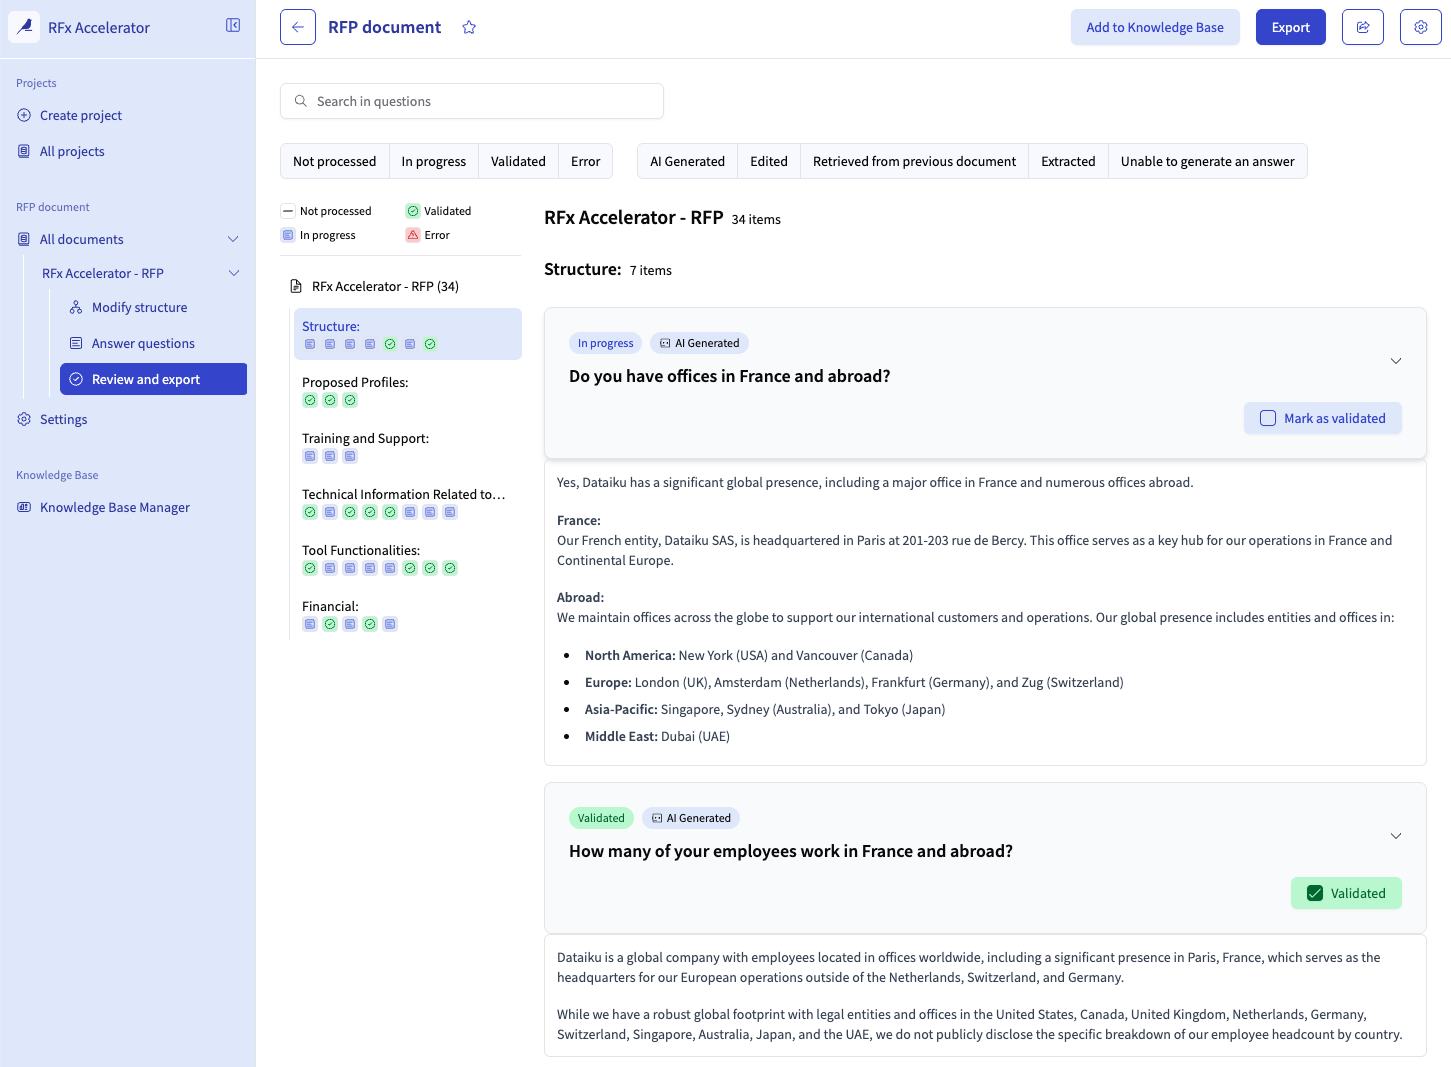
Task: Click the magnifier icon in the search box
Action: point(301,101)
